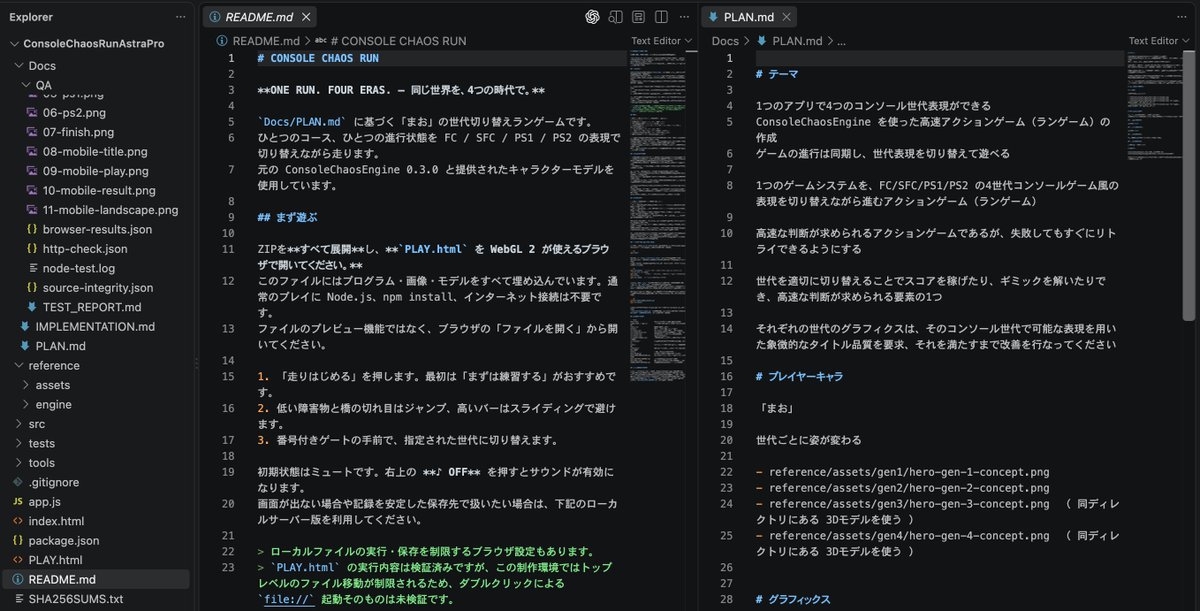Click the editor layout icon beside split editor
Image resolution: width=1200 pixels, height=611 pixels.
point(637,17)
